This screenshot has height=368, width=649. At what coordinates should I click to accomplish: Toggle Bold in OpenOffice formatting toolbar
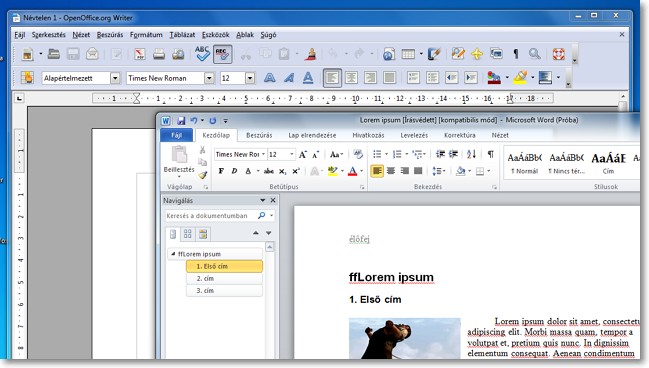click(269, 78)
